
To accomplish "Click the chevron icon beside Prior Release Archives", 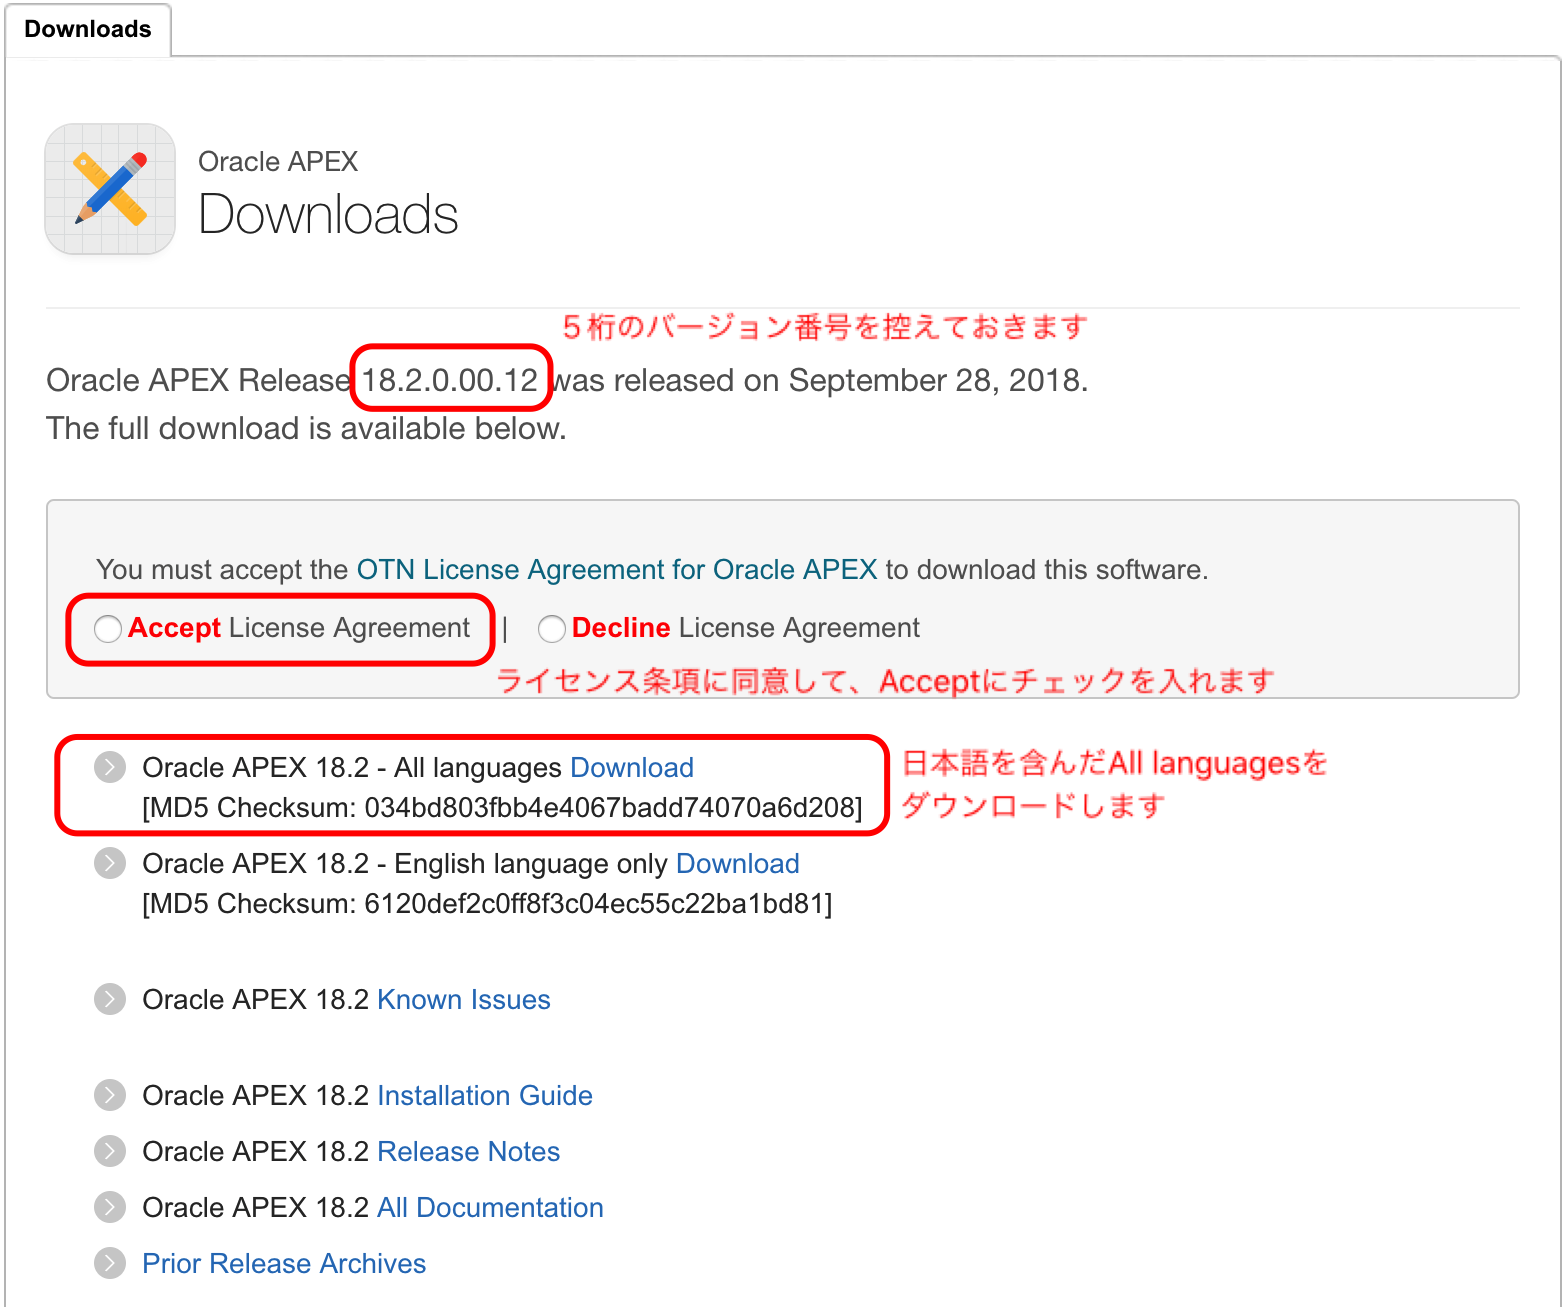I will 110,1263.
